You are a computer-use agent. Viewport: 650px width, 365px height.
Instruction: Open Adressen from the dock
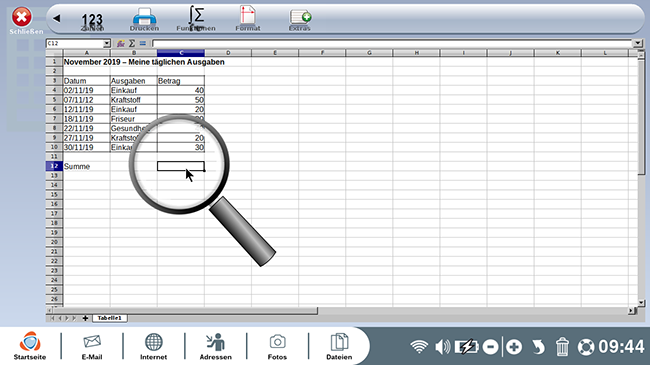coord(216,346)
